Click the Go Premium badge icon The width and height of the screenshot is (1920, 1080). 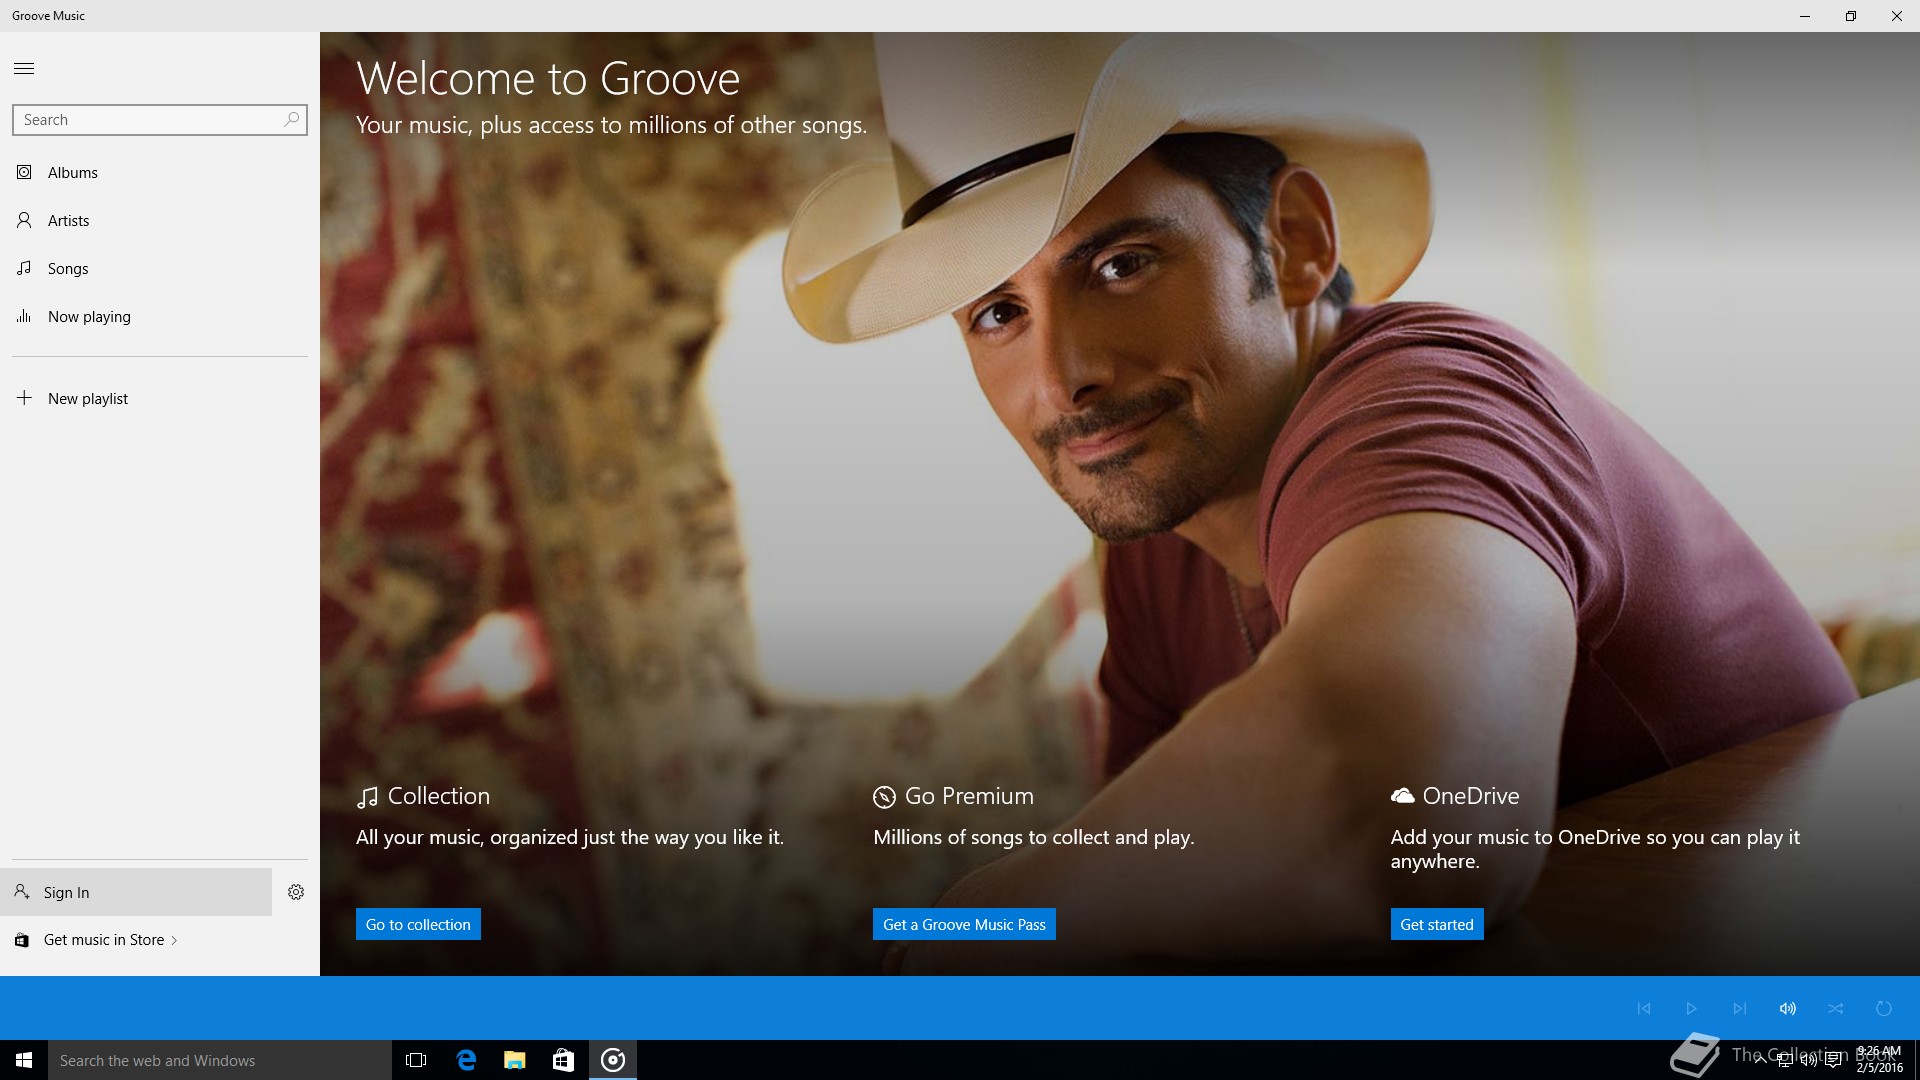click(884, 797)
